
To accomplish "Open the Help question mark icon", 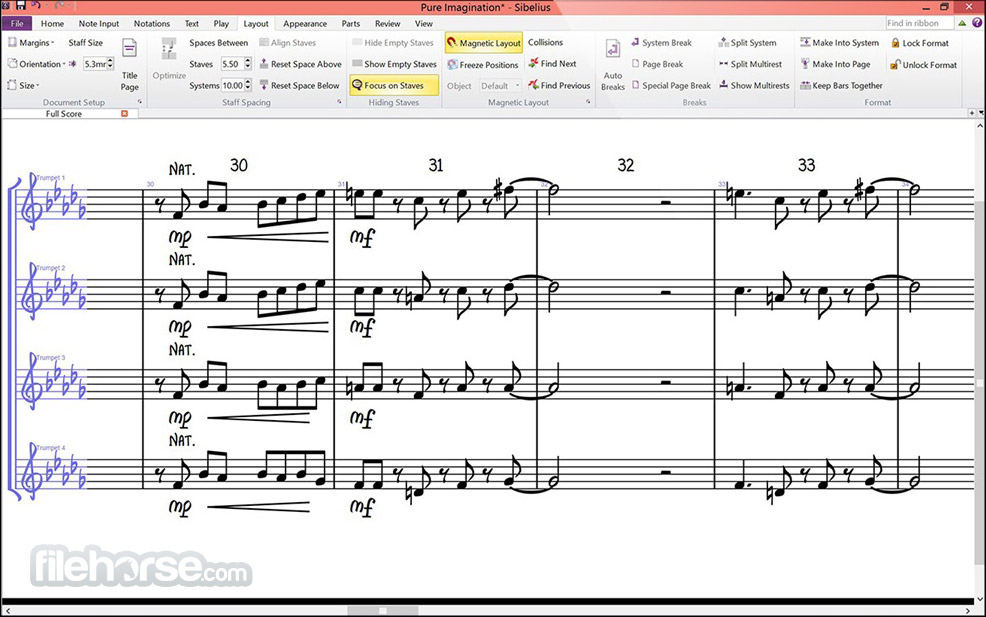I will click(977, 23).
